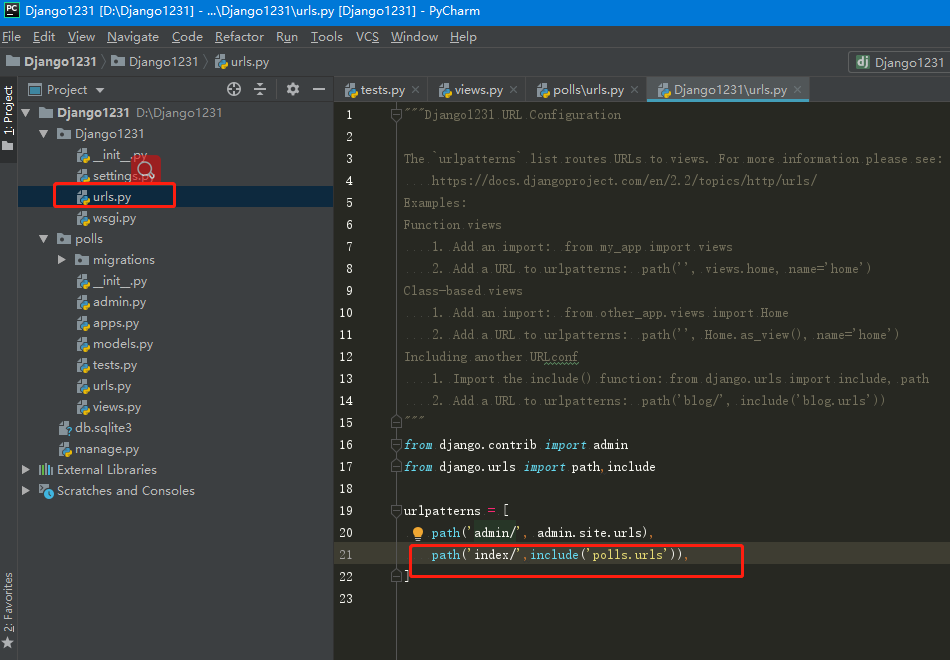The height and width of the screenshot is (660, 950).
Task: Select models.py in polls folder
Action: [122, 344]
